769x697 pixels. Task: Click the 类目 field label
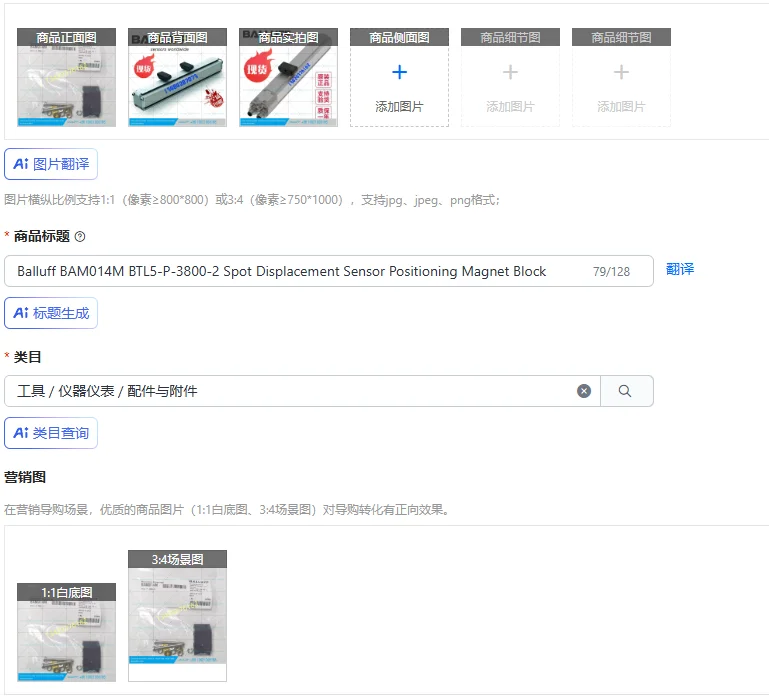point(27,357)
